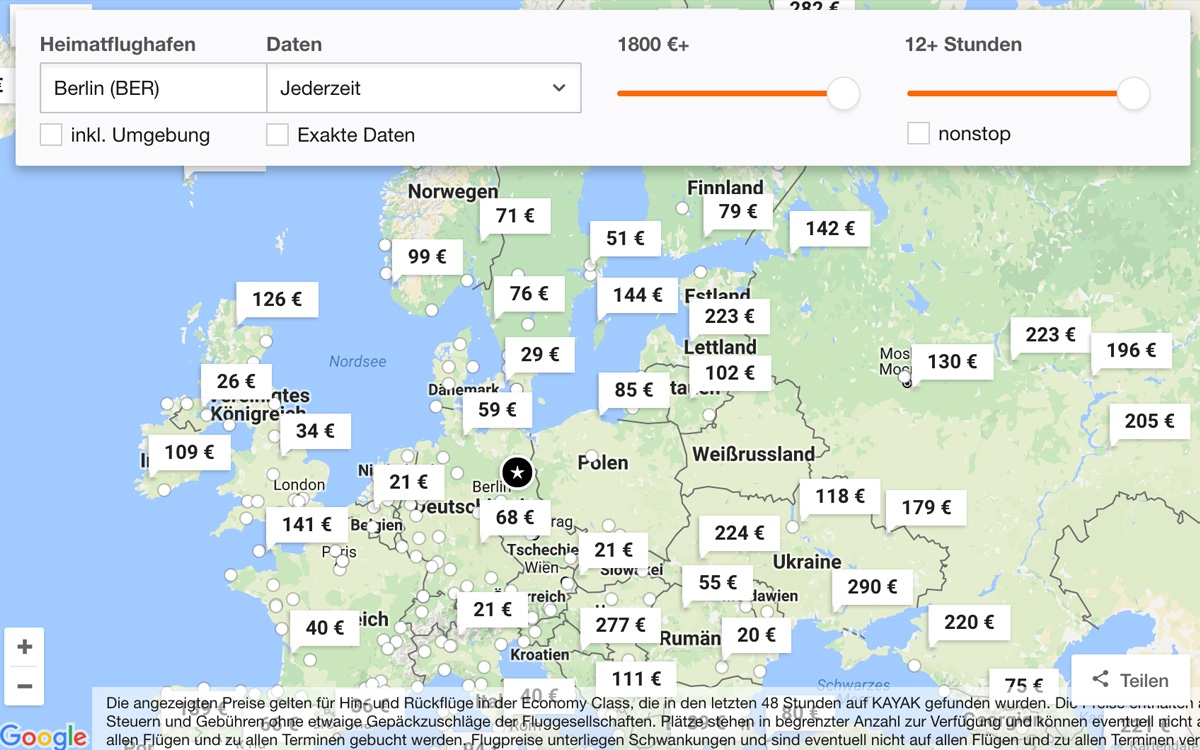Enable the nonstop flights checkbox

click(x=918, y=133)
